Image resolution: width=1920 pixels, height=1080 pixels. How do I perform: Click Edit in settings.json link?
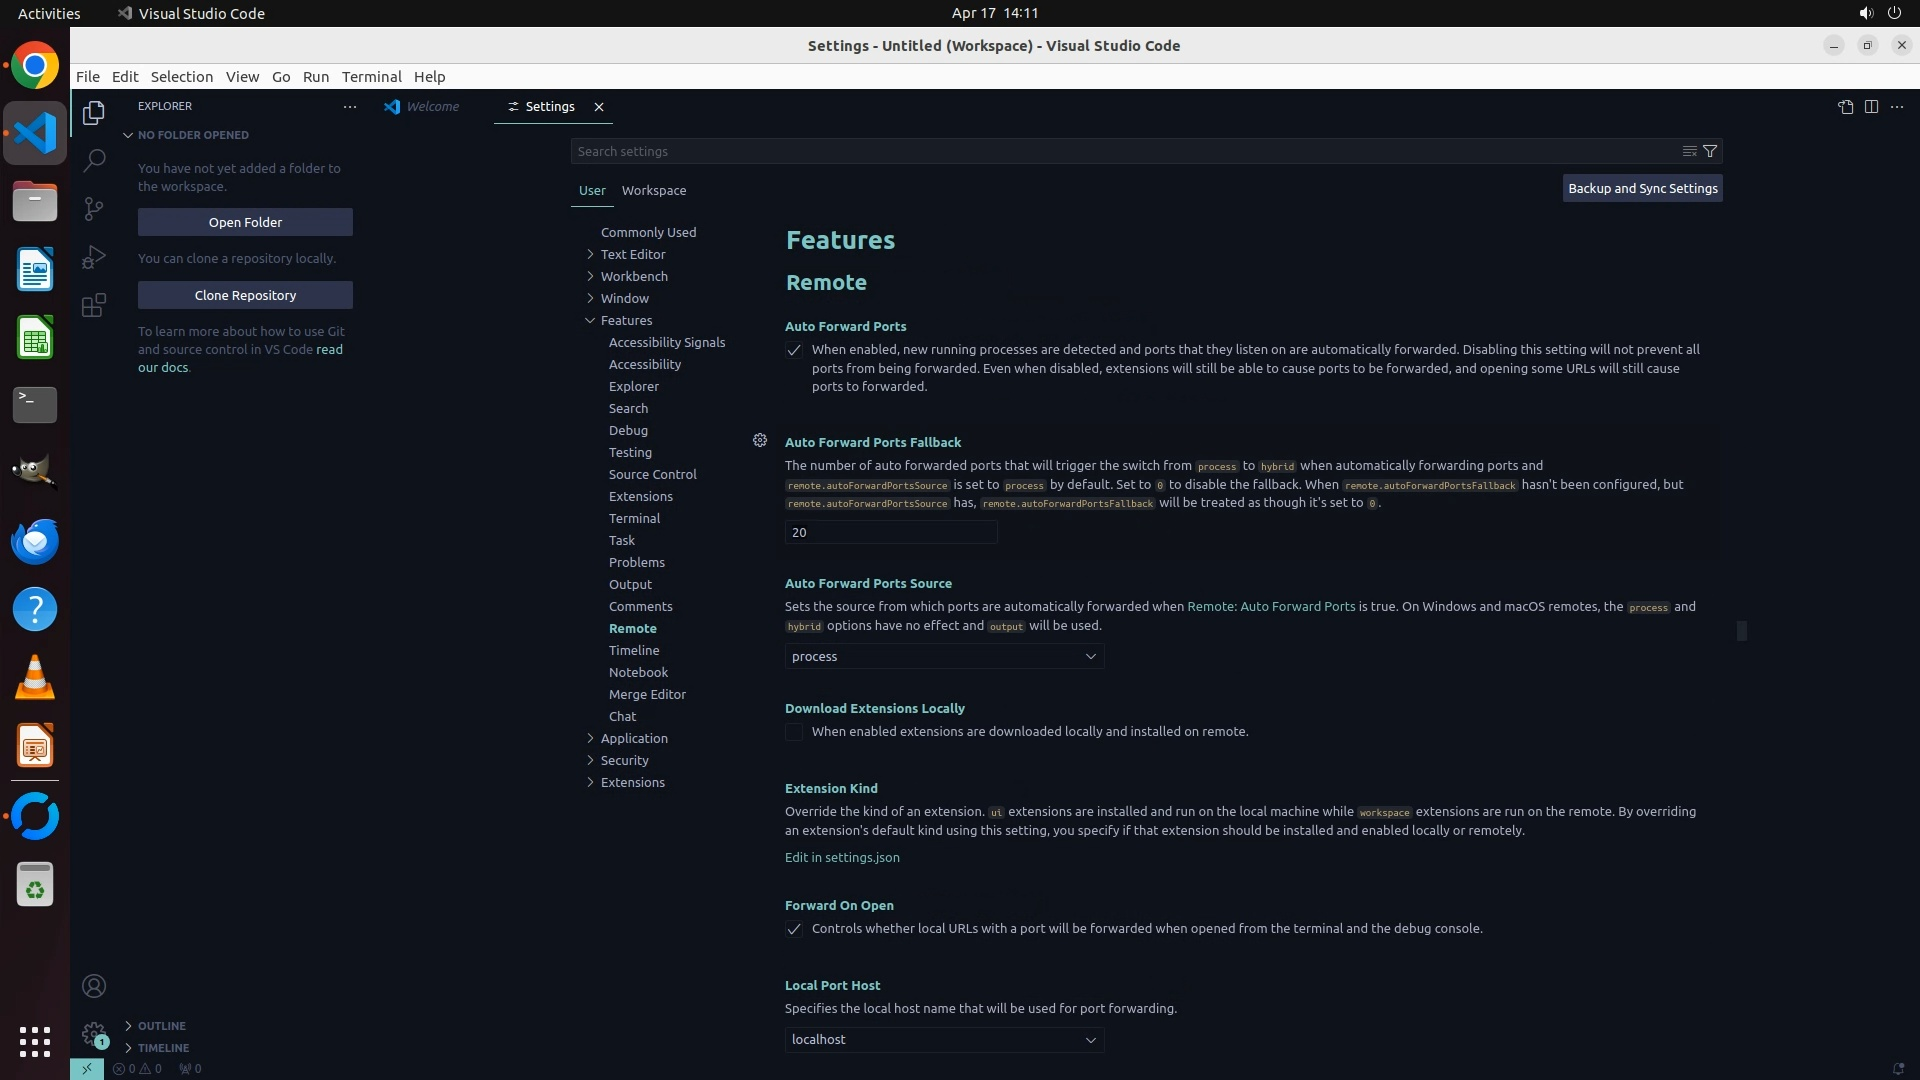(x=842, y=857)
